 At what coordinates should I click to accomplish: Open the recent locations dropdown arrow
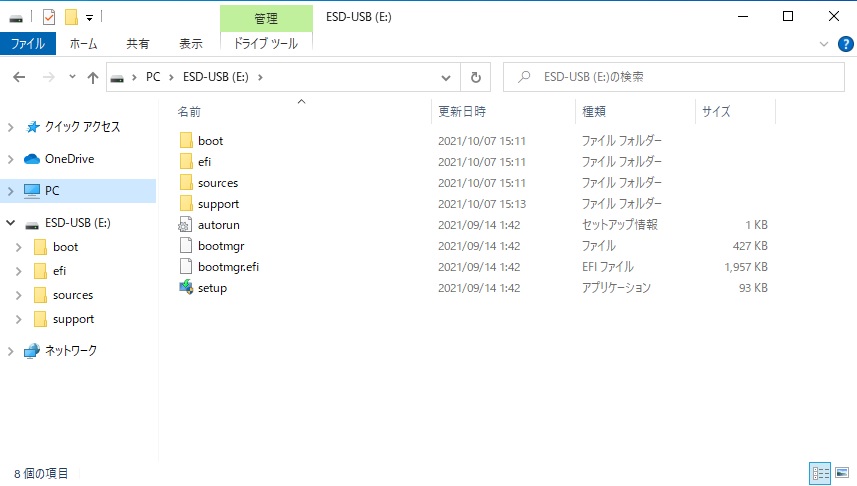click(x=72, y=77)
